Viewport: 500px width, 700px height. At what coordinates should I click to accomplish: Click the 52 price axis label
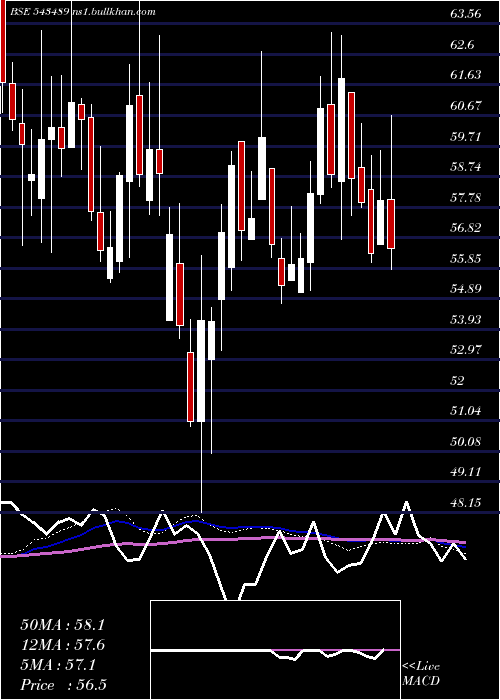coord(459,381)
